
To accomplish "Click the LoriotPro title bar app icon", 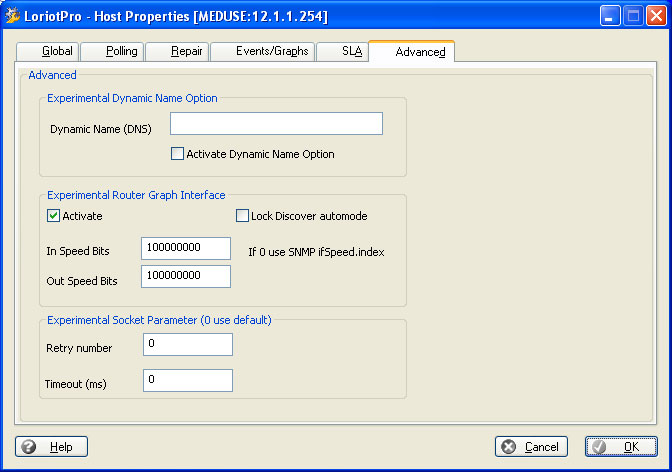I will (13, 15).
